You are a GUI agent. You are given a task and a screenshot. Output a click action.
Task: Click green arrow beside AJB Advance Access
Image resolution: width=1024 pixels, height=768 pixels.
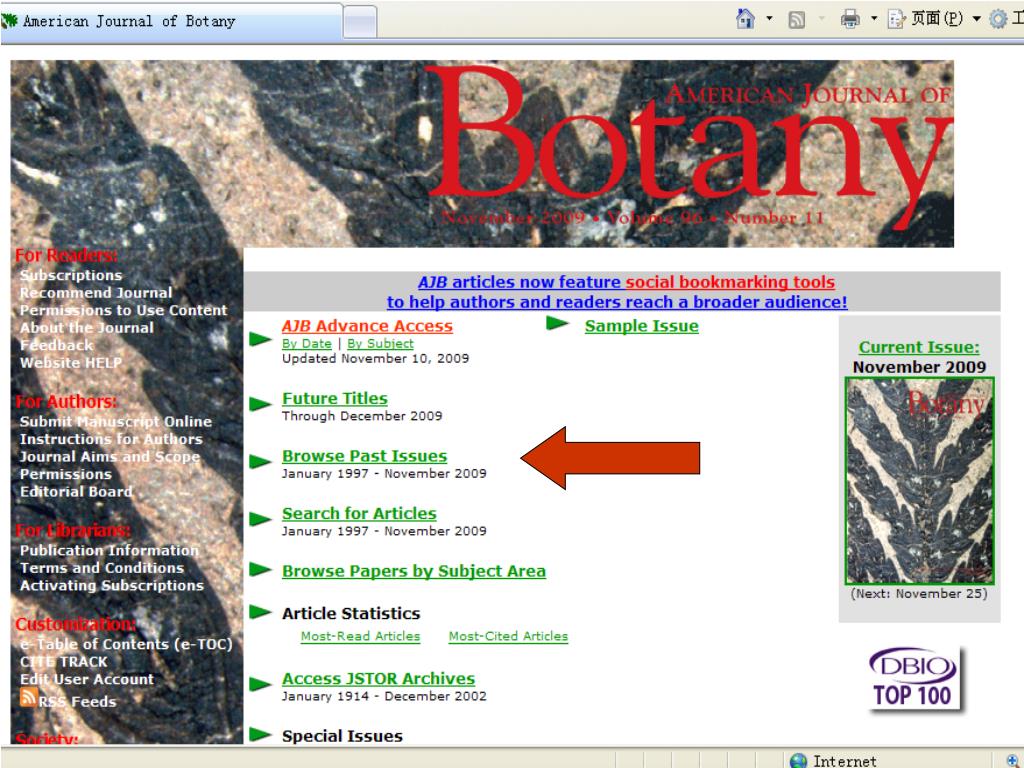[260, 338]
